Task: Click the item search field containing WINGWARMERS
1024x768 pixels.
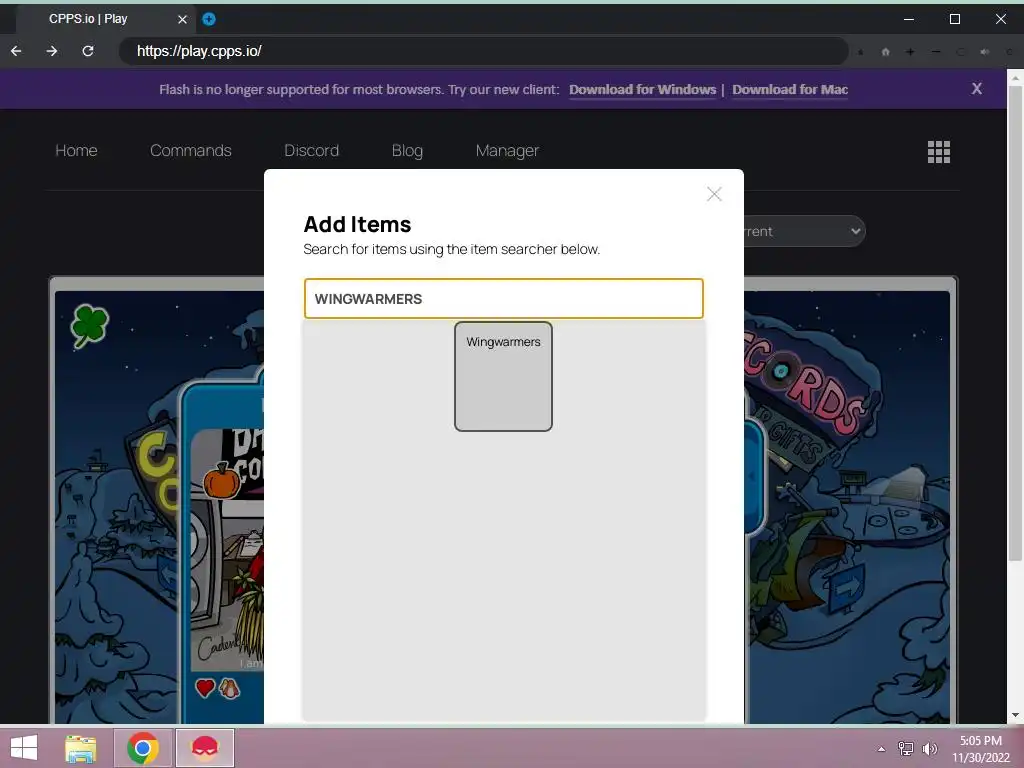Action: coord(504,298)
